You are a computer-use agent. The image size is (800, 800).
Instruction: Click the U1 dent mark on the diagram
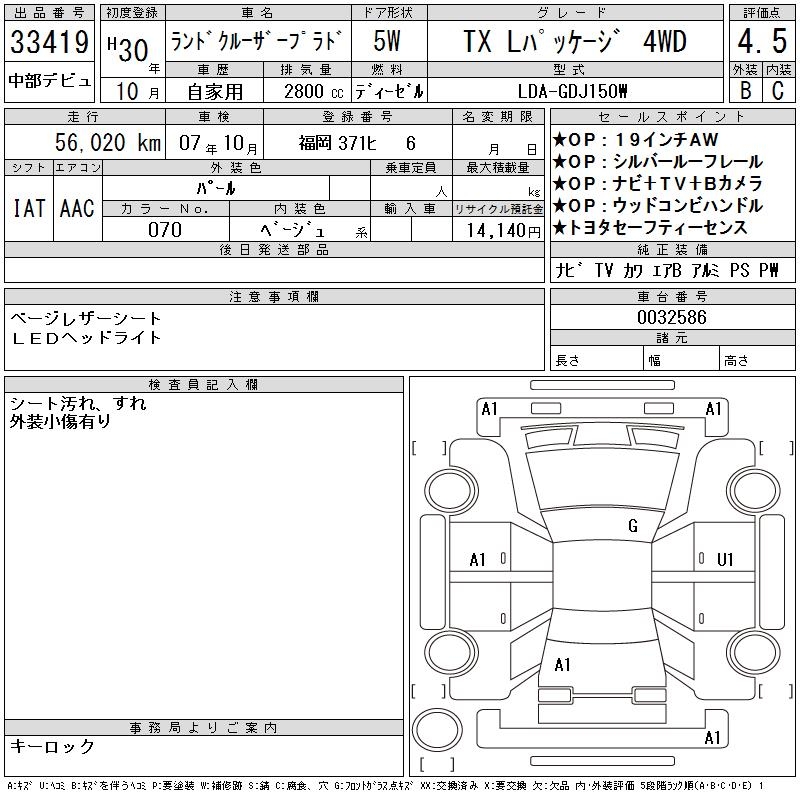[725, 559]
